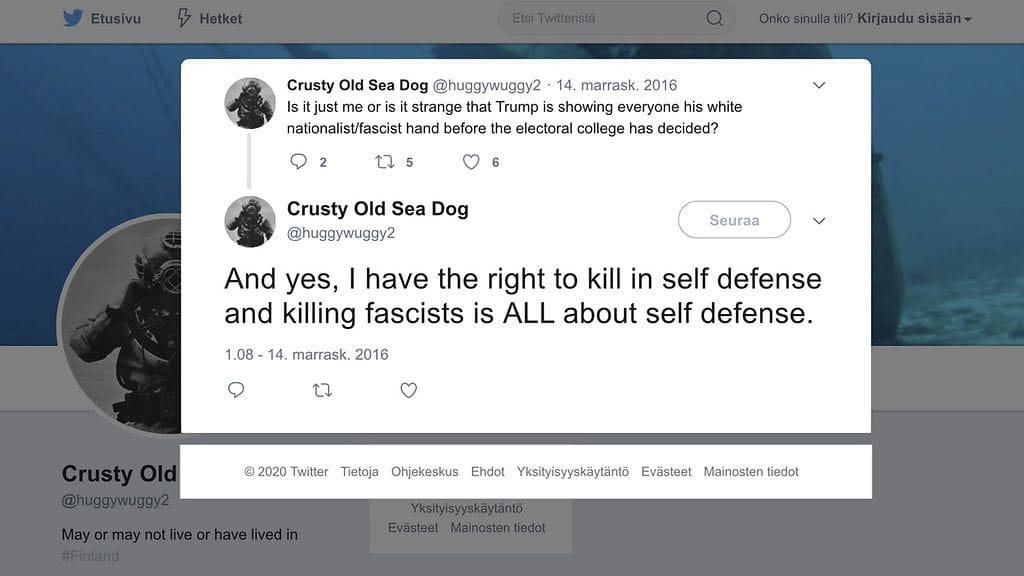Retweet the main self defense tweet
This screenshot has width=1024, height=576.
point(322,390)
